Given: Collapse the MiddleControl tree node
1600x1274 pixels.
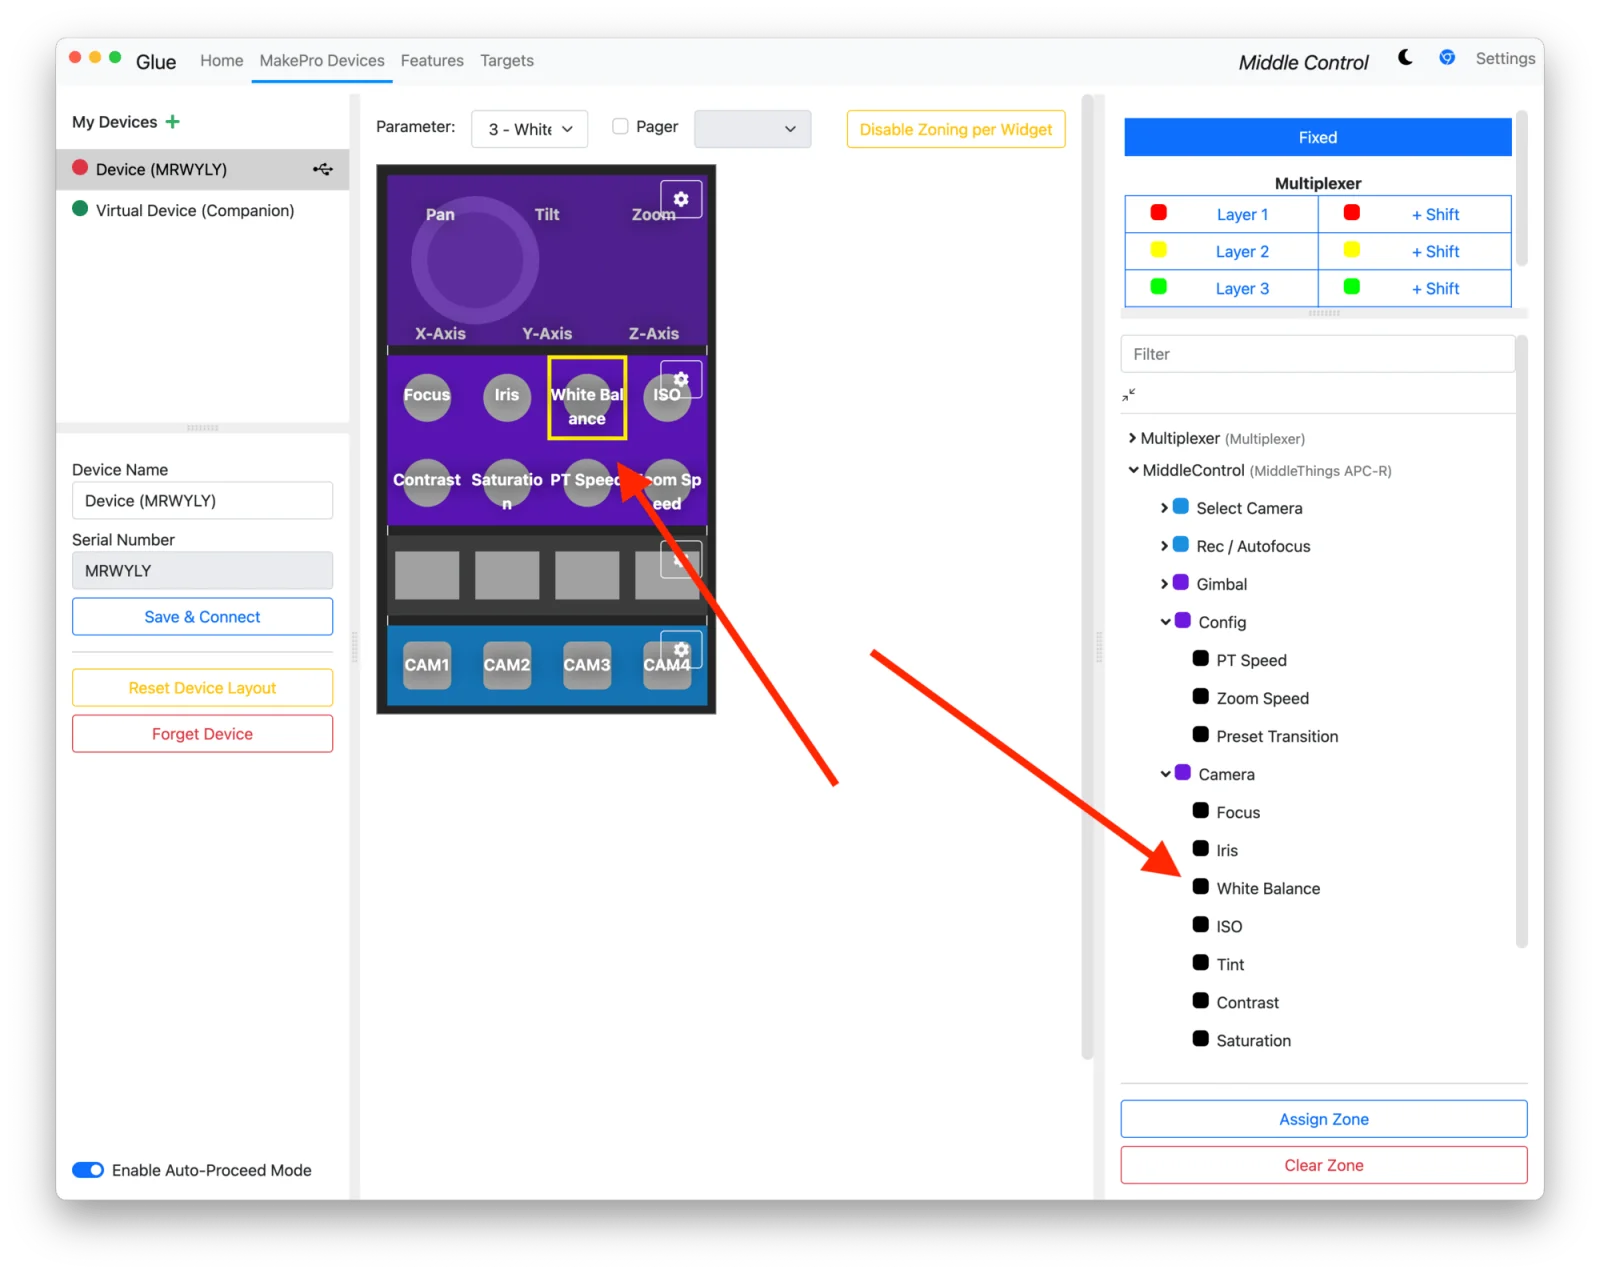Looking at the screenshot, I should (1133, 470).
